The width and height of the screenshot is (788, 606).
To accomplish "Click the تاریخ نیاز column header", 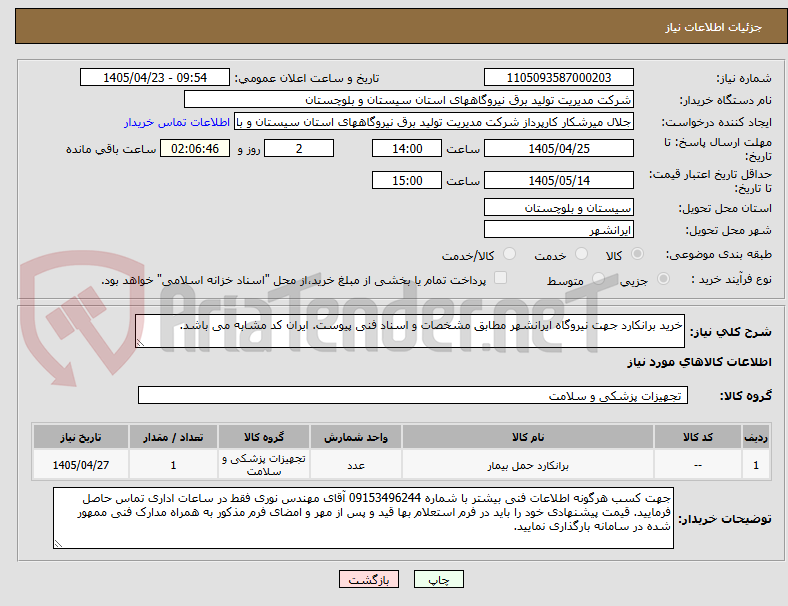I will (81, 437).
